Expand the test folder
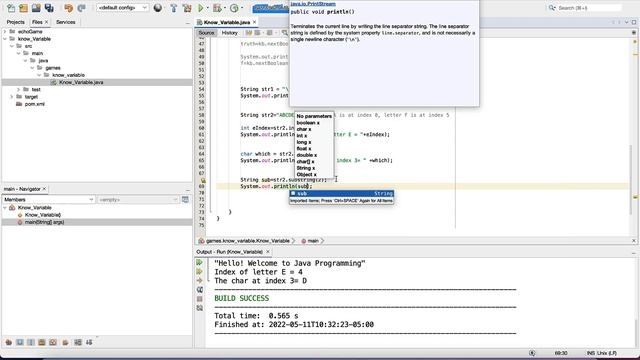Viewport: 640px width, 360px height. (x=18, y=89)
